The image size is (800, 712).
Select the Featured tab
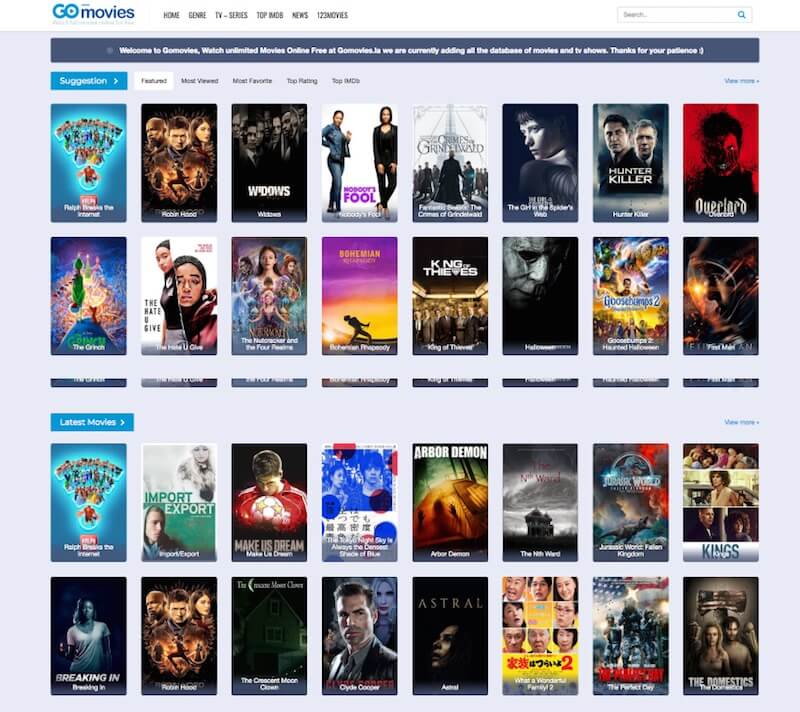click(x=154, y=81)
